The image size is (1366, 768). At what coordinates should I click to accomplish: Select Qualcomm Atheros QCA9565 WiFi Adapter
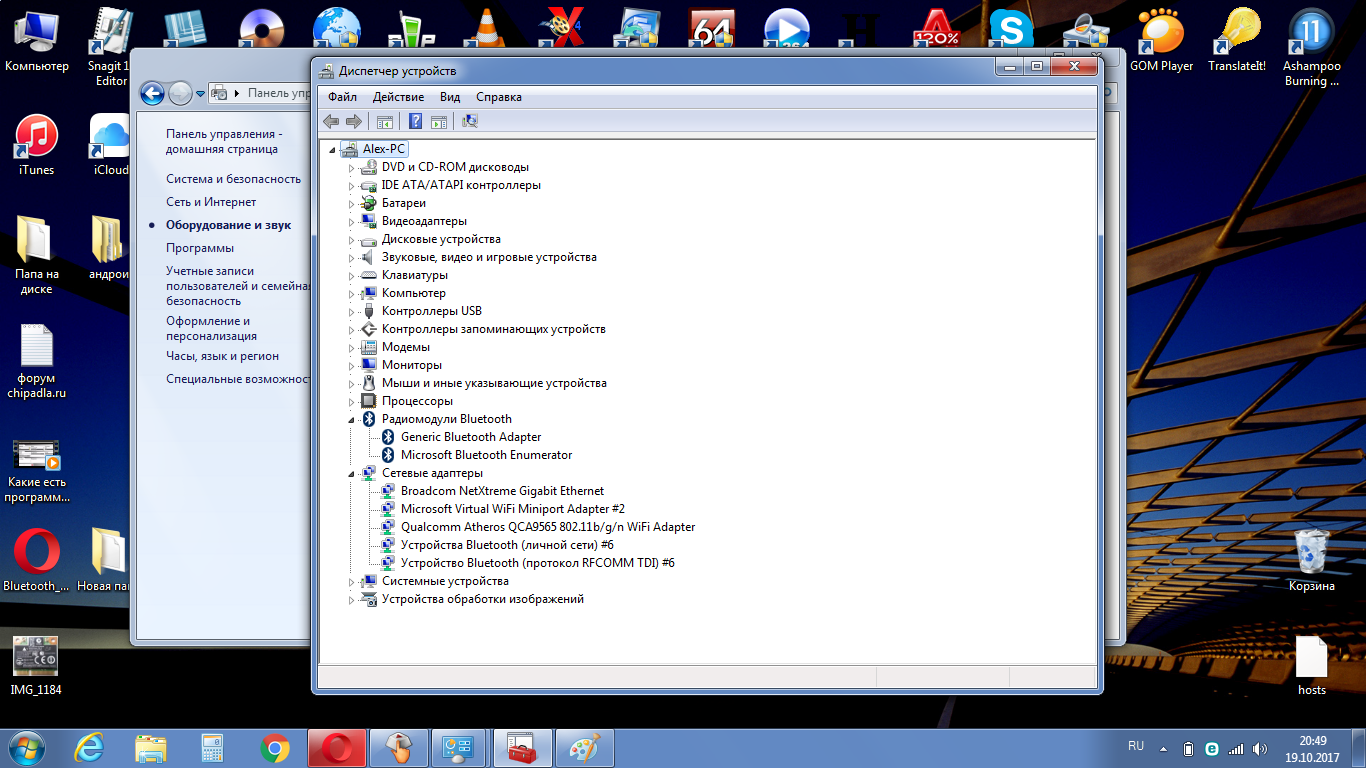click(x=548, y=527)
